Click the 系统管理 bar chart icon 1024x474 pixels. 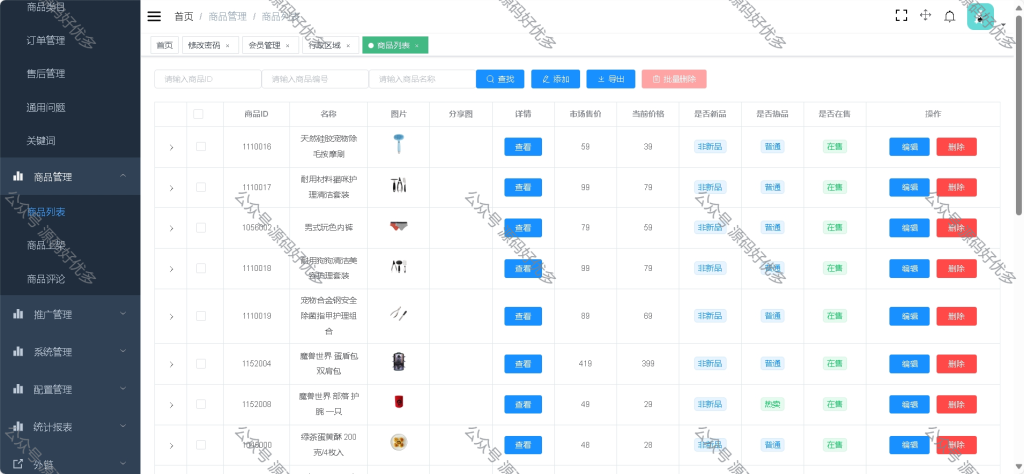point(18,351)
